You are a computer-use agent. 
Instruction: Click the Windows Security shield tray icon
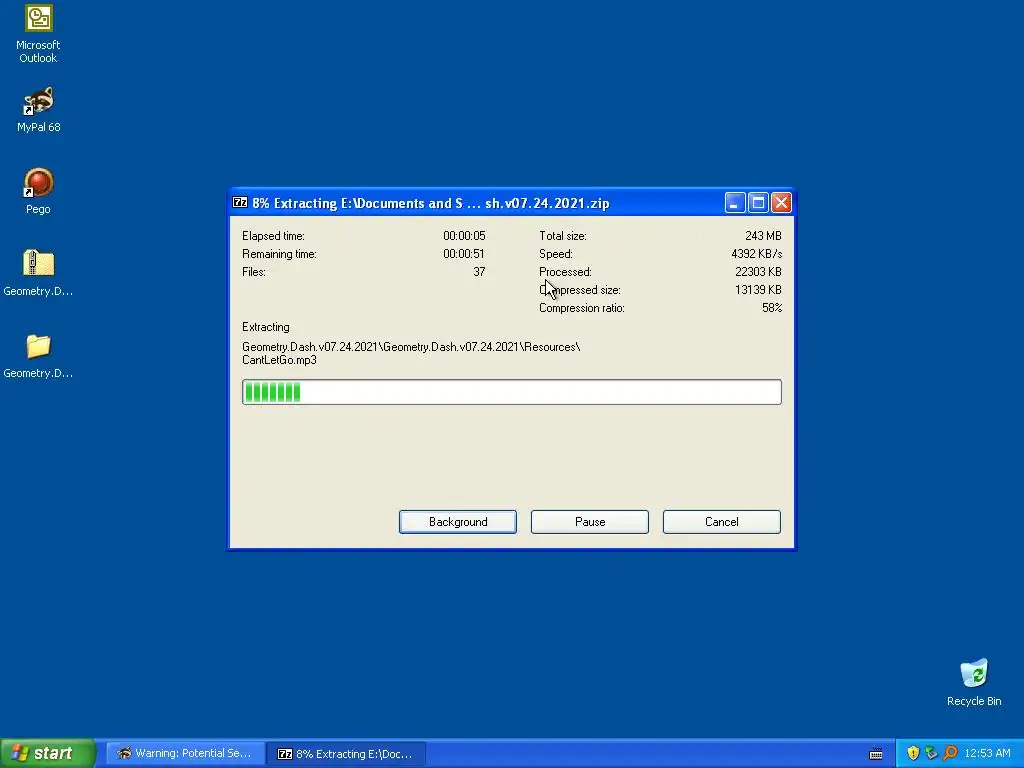pos(913,753)
